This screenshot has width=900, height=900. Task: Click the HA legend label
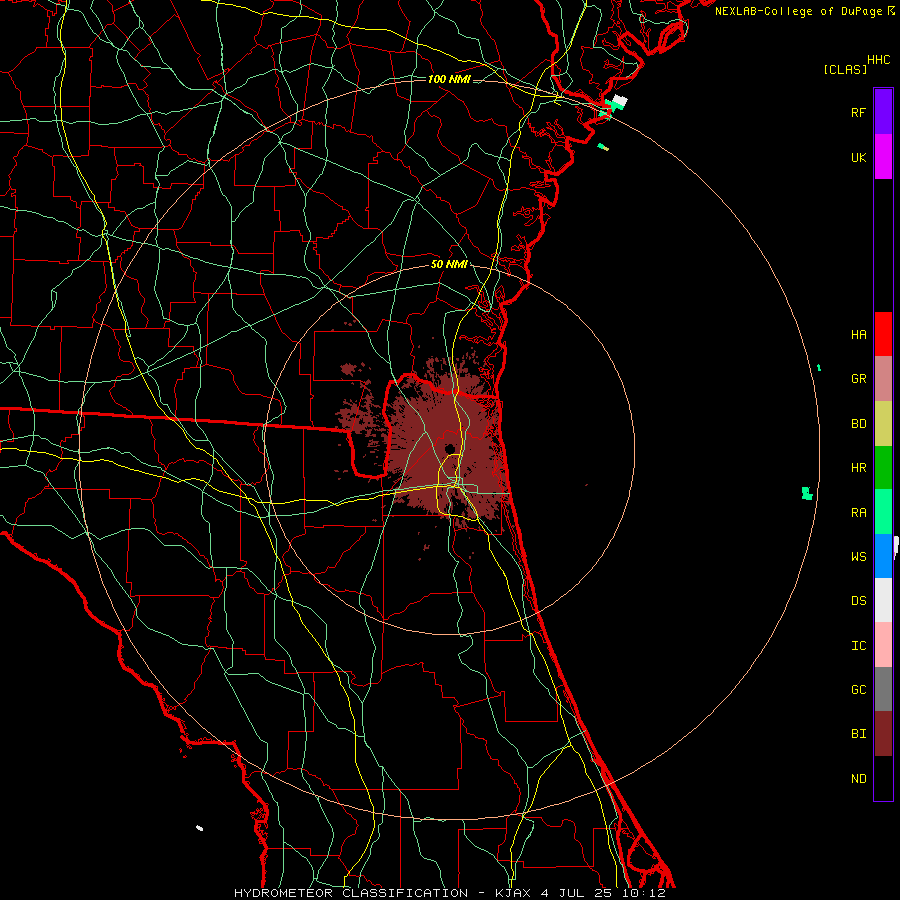858,335
